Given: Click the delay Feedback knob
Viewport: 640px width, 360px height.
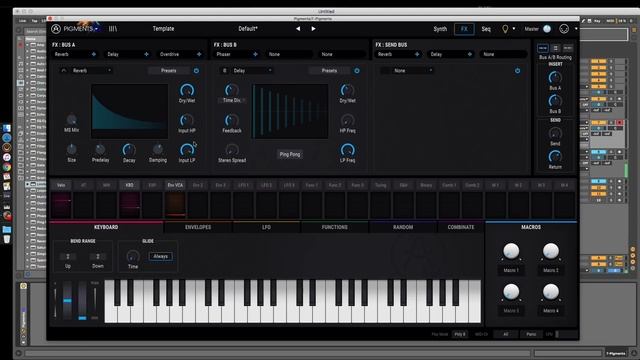Looking at the screenshot, I should click(231, 120).
